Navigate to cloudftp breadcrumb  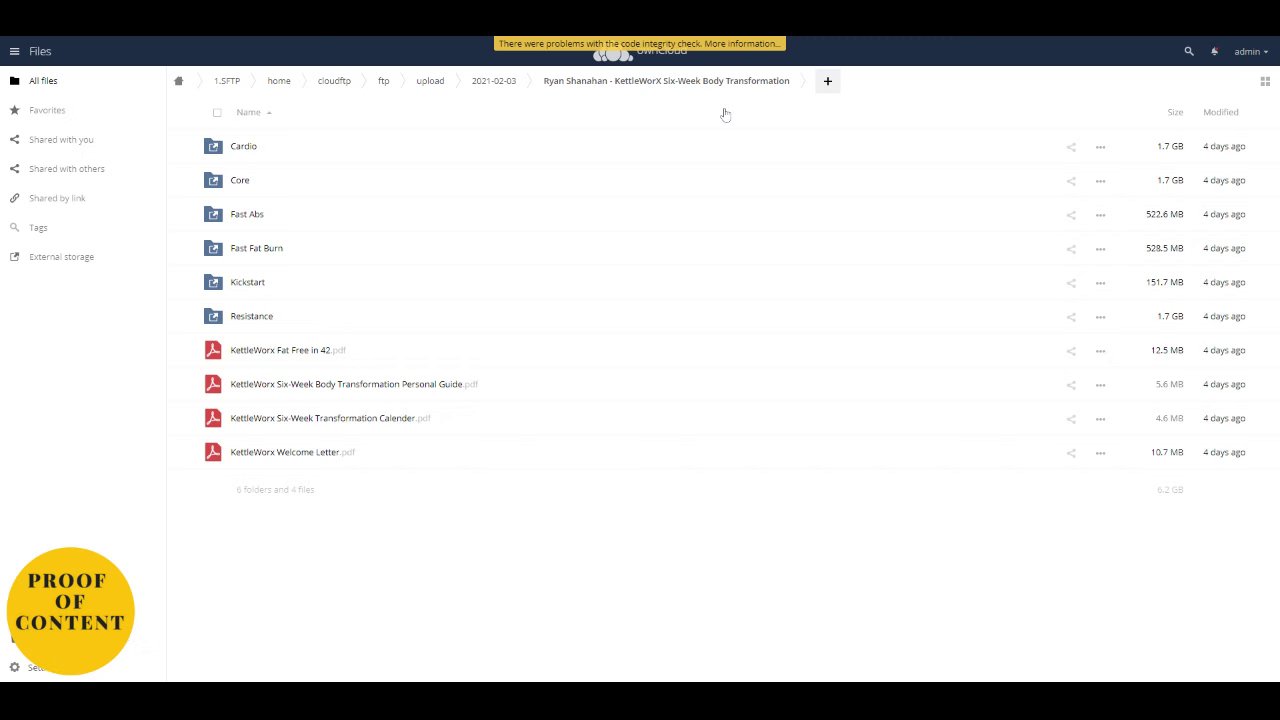(x=334, y=81)
